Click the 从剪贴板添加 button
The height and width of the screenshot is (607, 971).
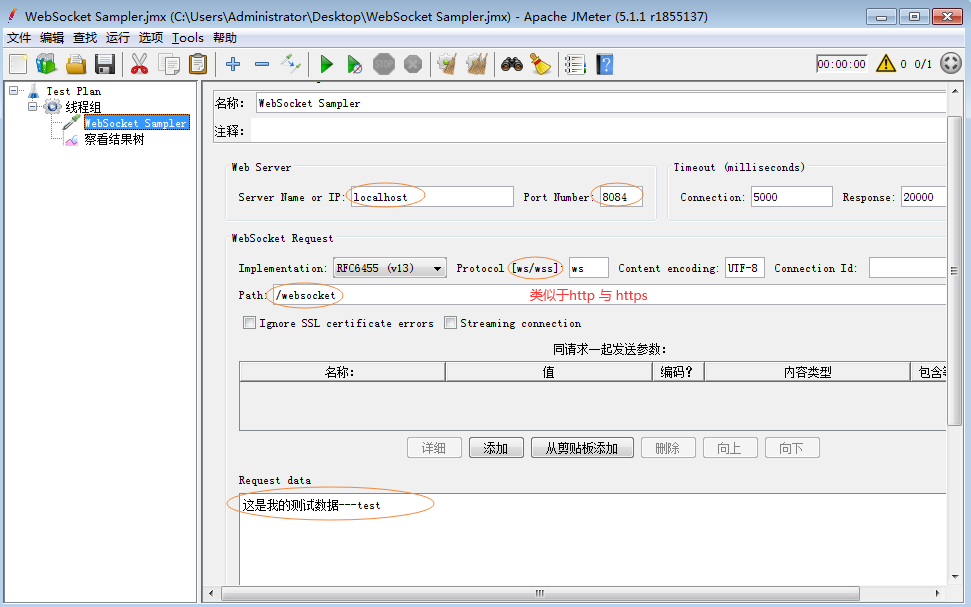(582, 448)
